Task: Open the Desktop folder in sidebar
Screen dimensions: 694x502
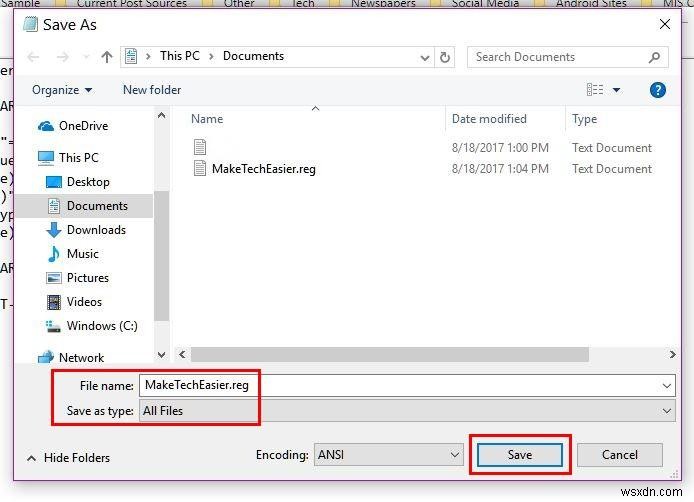Action: [x=88, y=182]
